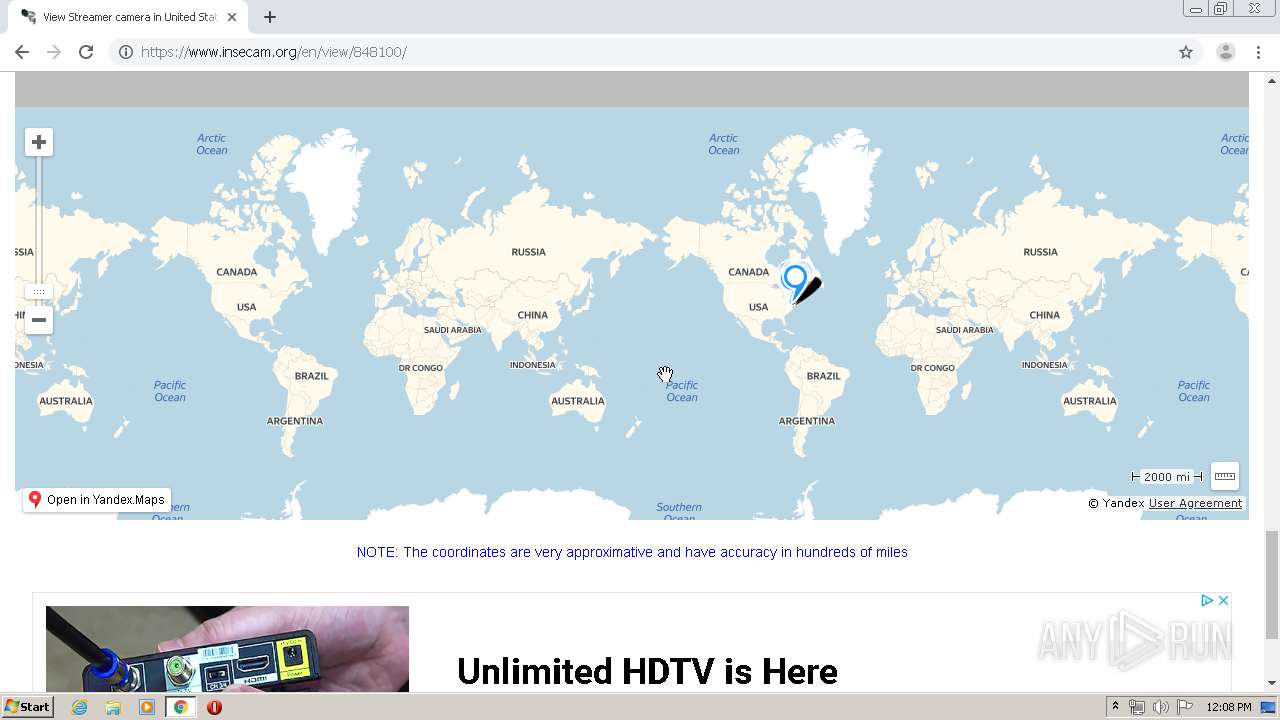Screen dimensions: 1280x720
Task: Go back to previous page
Action: tap(22, 52)
